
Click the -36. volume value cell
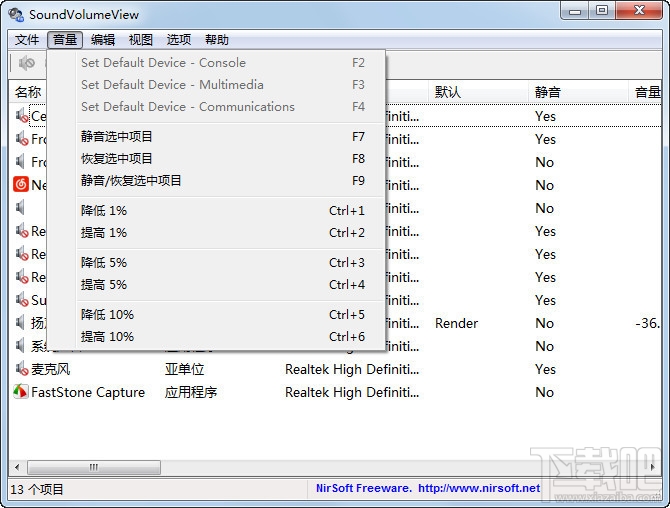[647, 323]
